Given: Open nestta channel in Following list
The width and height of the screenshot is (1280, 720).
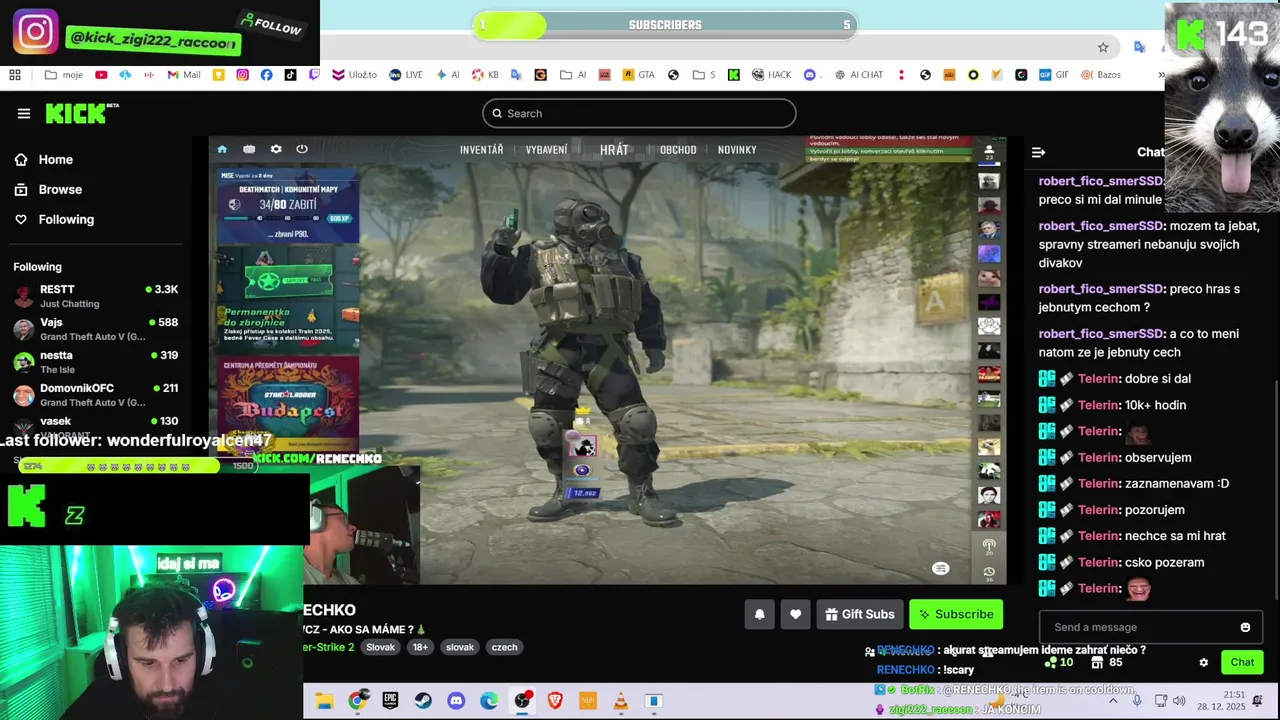Looking at the screenshot, I should (96, 362).
